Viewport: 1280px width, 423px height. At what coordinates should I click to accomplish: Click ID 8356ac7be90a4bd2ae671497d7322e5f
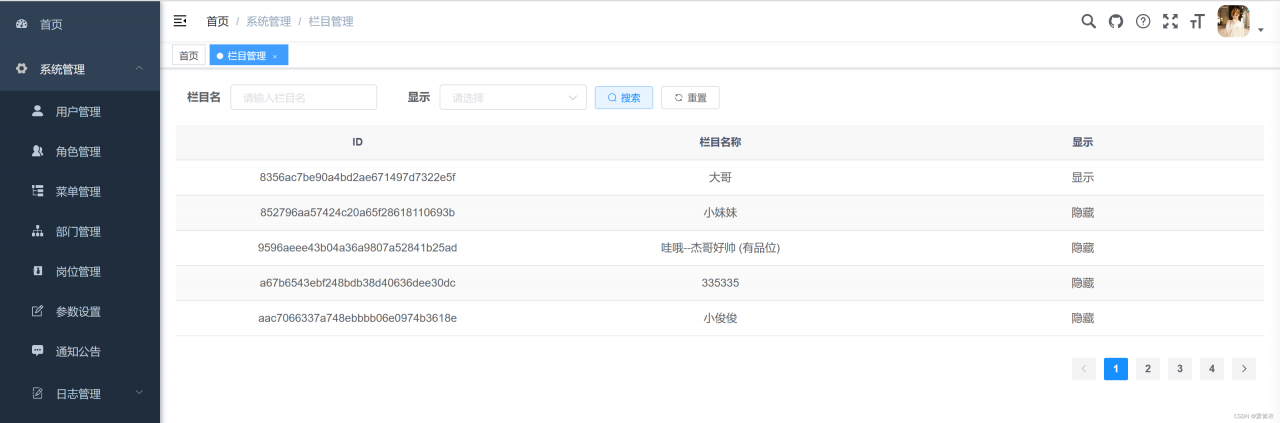358,177
